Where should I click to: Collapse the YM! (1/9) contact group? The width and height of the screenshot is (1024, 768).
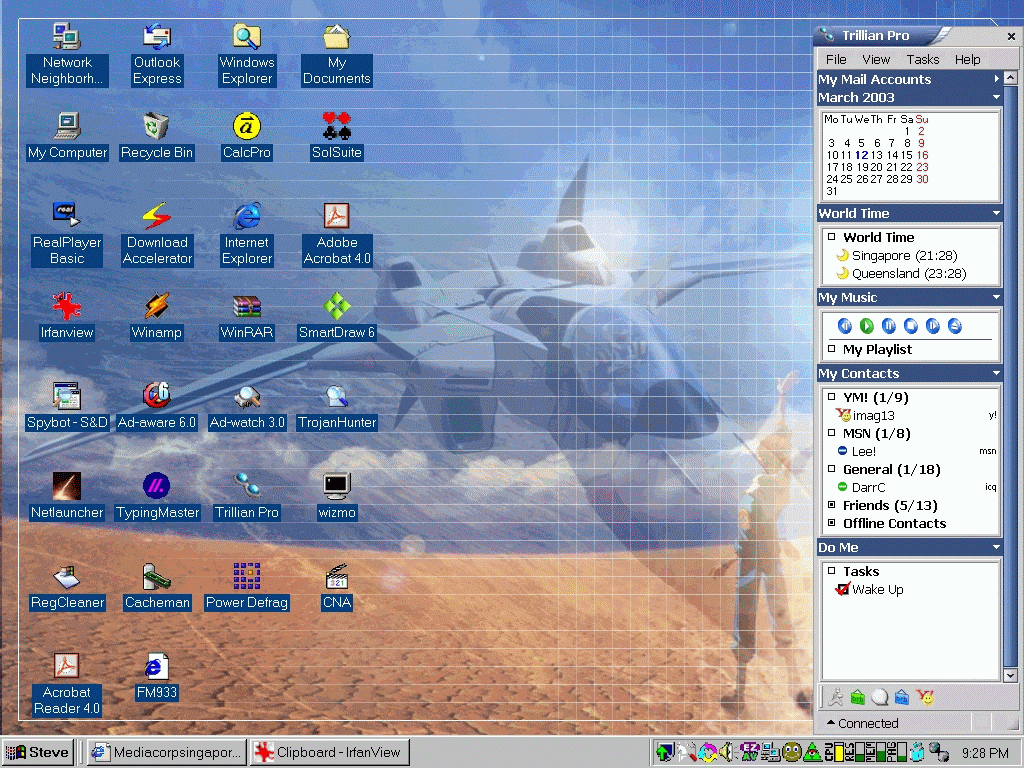[x=831, y=396]
